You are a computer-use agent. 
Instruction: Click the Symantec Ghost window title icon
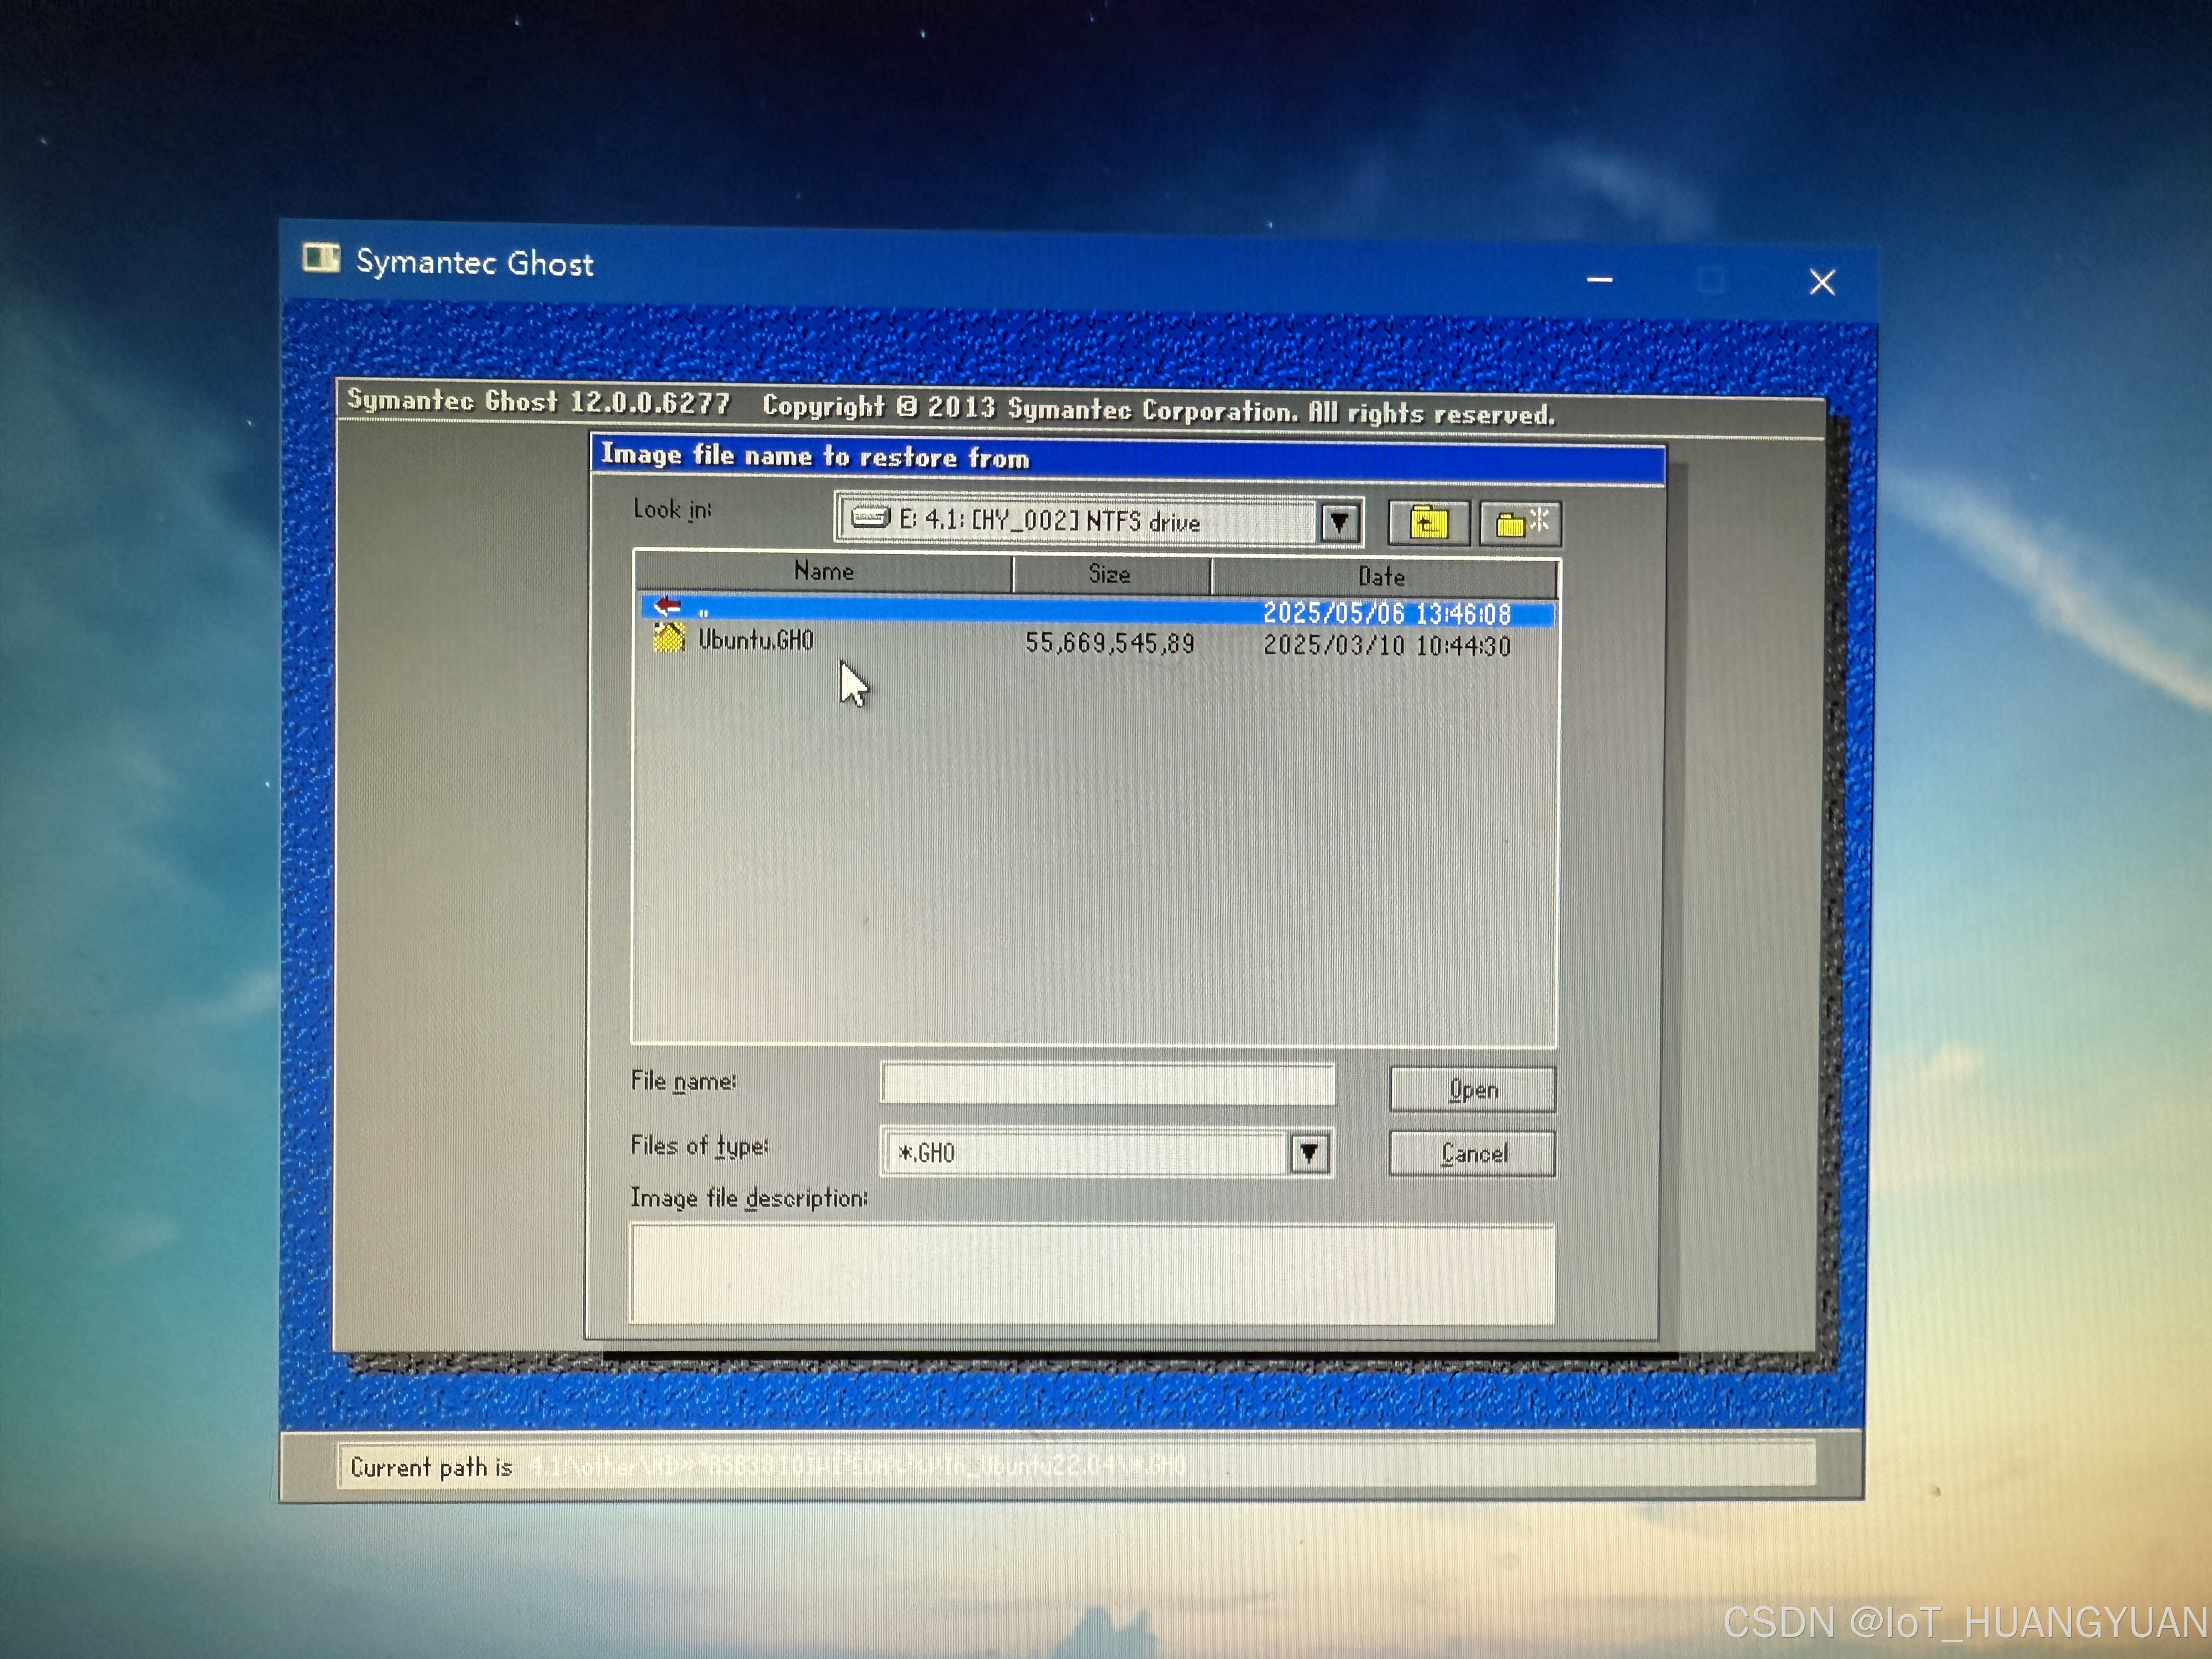tap(321, 258)
